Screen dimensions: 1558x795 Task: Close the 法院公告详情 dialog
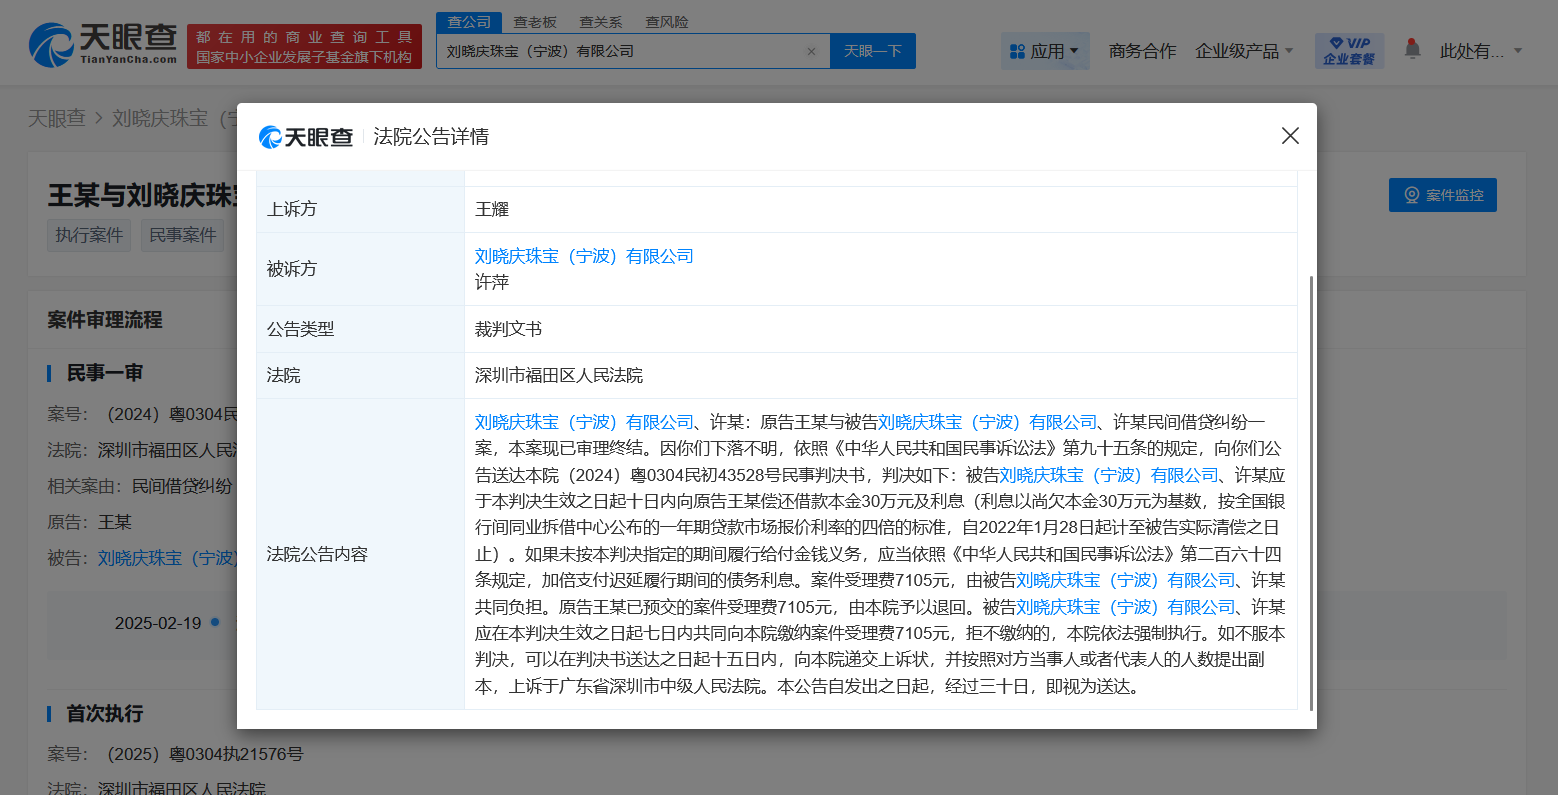tap(1290, 136)
